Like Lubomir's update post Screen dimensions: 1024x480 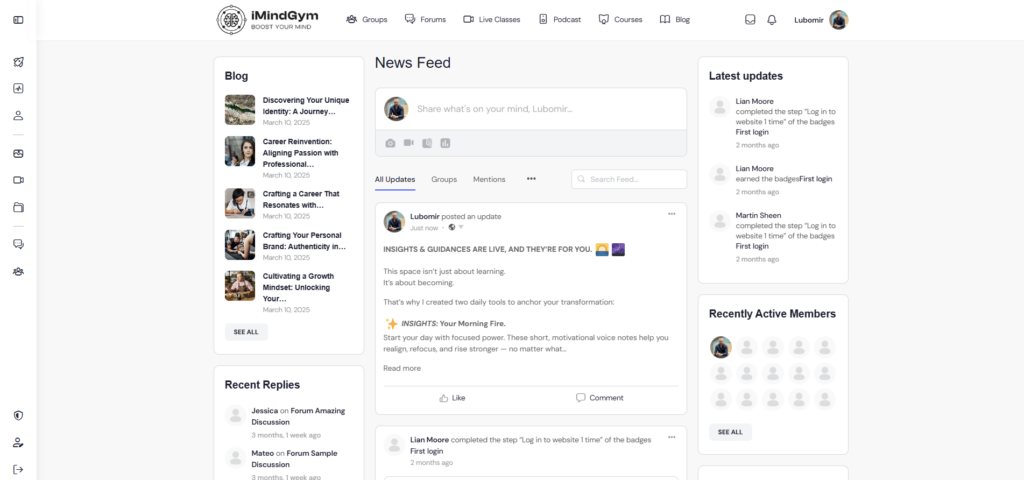tap(452, 398)
